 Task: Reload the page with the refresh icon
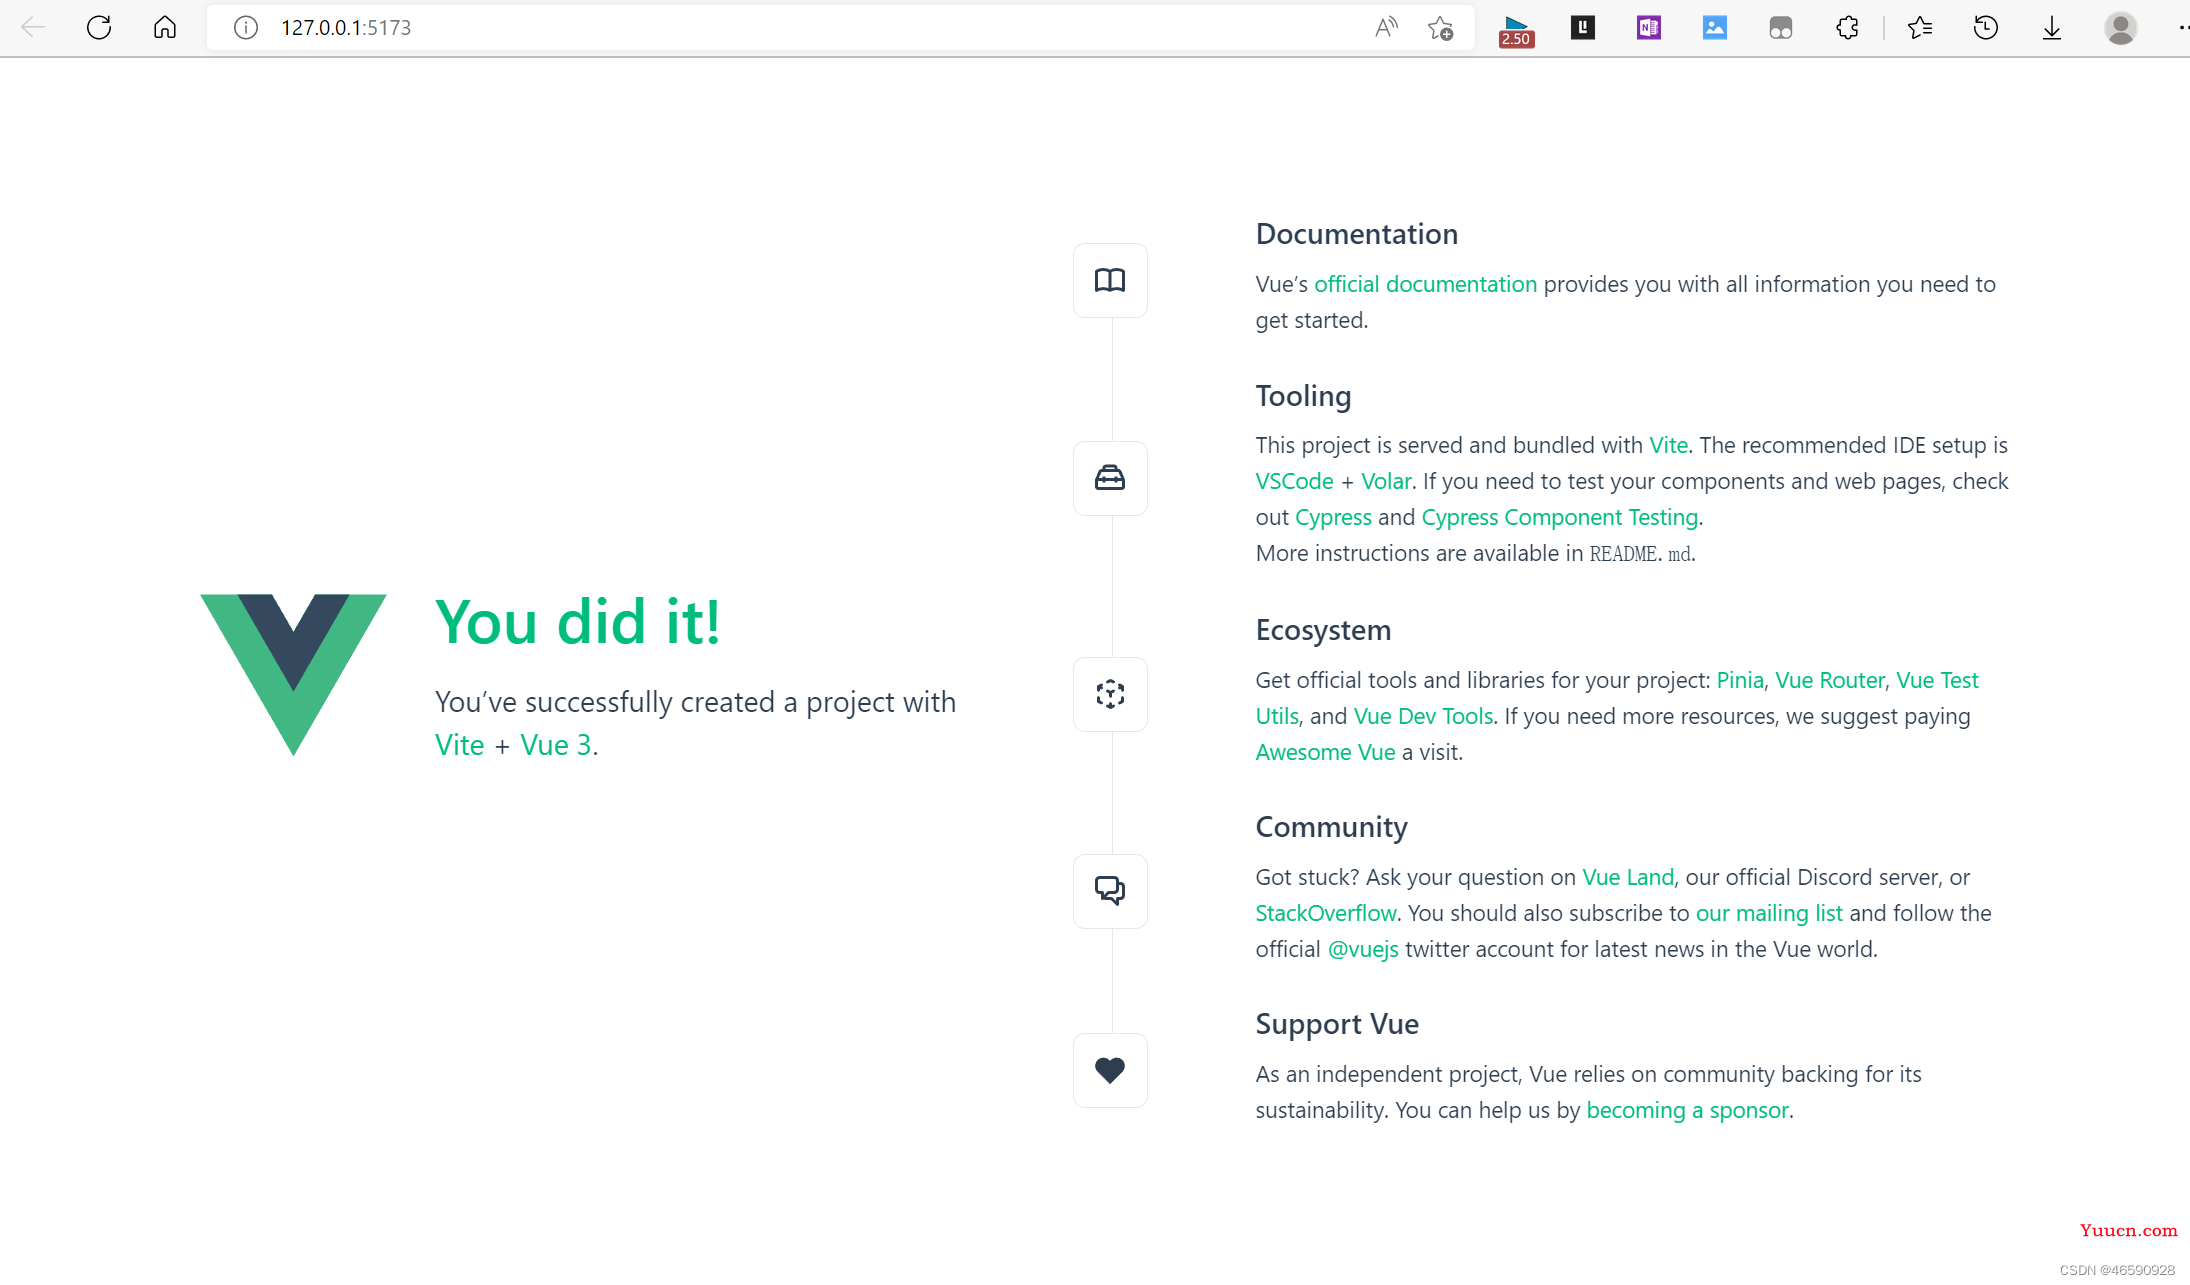point(99,27)
